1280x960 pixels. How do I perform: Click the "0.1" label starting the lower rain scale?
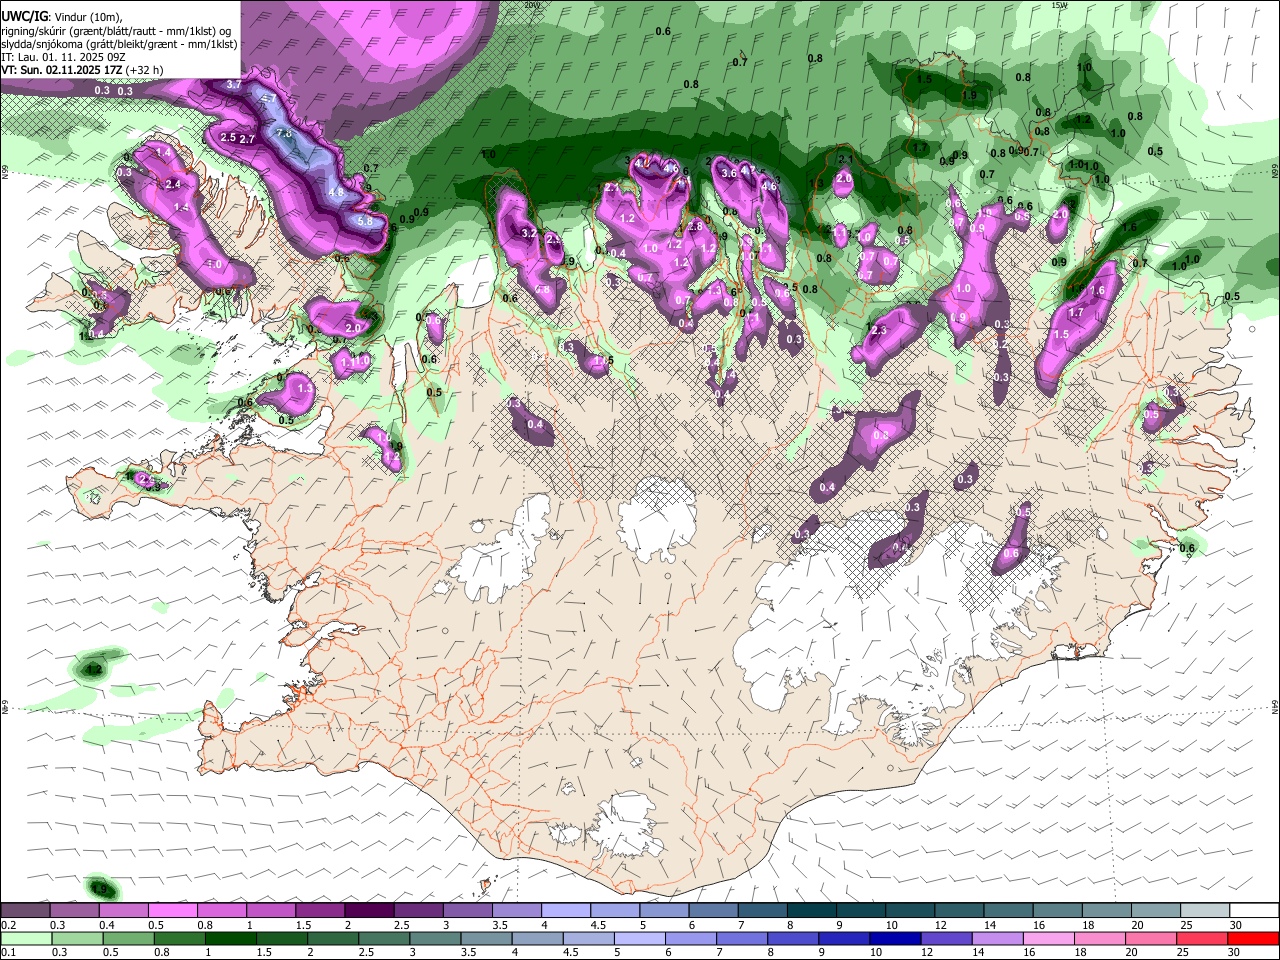[x=9, y=952]
